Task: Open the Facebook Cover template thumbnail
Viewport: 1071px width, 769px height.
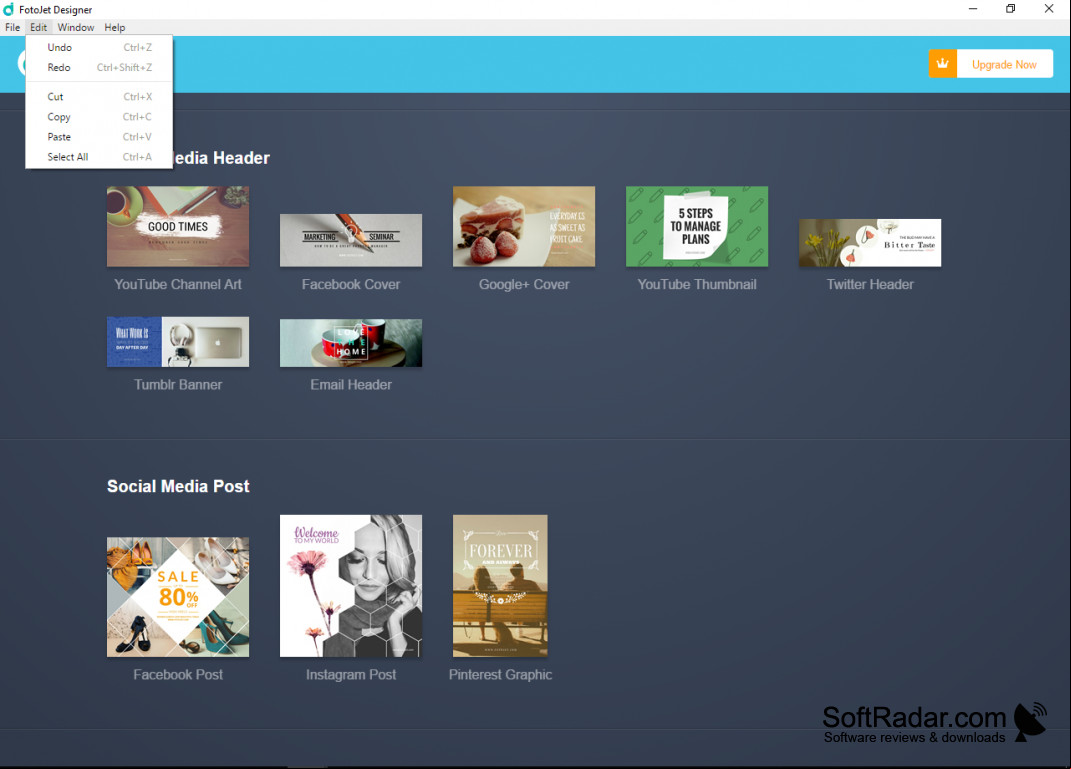Action: (x=350, y=240)
